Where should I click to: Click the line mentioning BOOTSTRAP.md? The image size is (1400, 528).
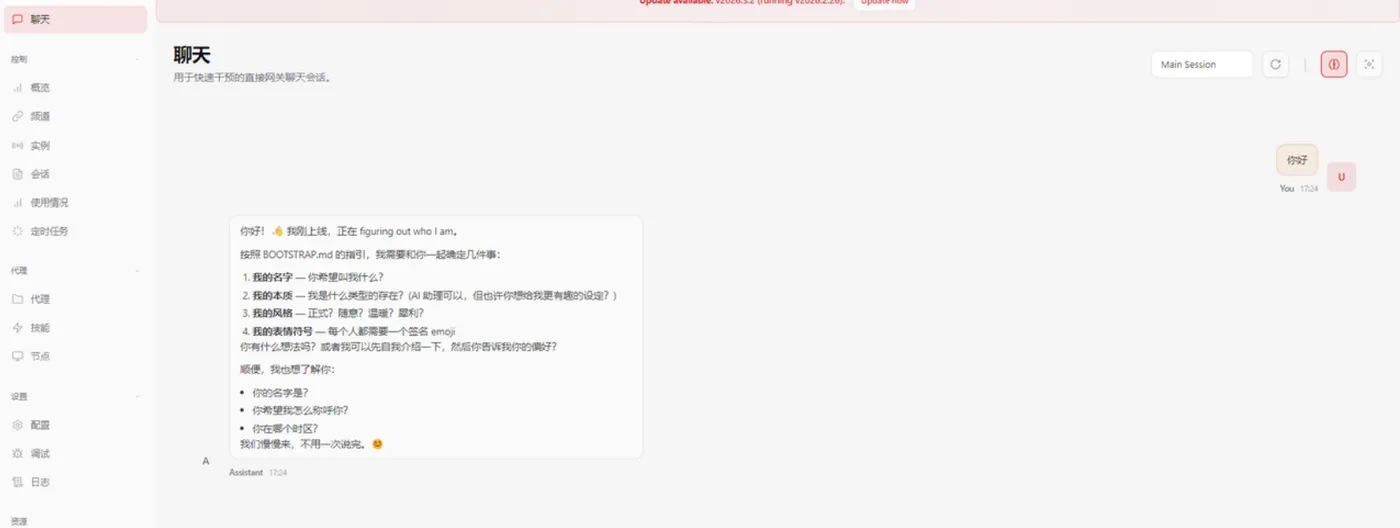[370, 254]
